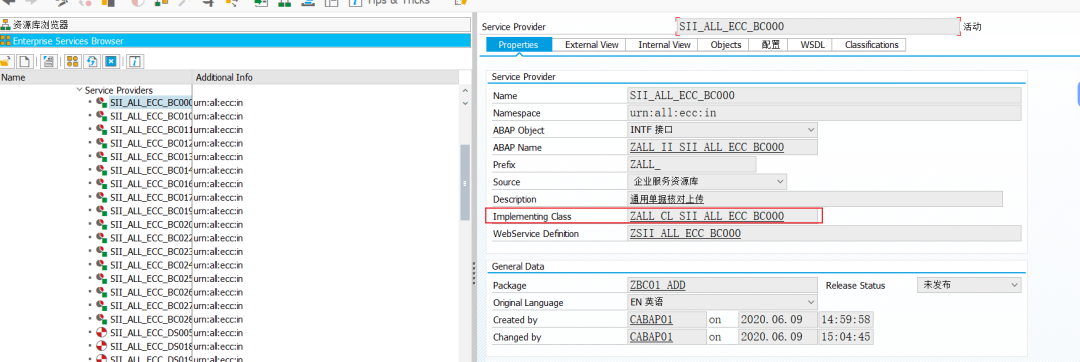Open the Original Language dropdown
The width and height of the screenshot is (1080, 362).
point(810,302)
